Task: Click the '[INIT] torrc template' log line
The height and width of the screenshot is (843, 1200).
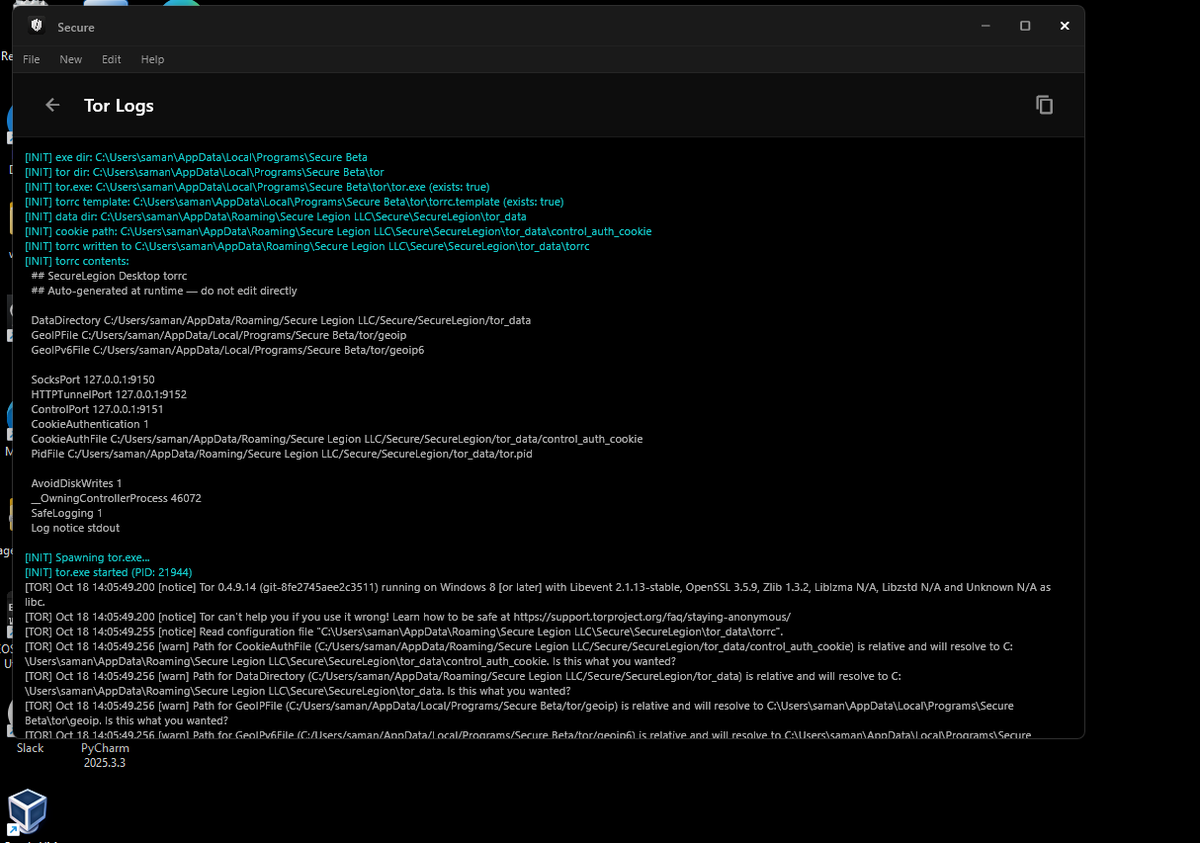Action: pos(294,202)
